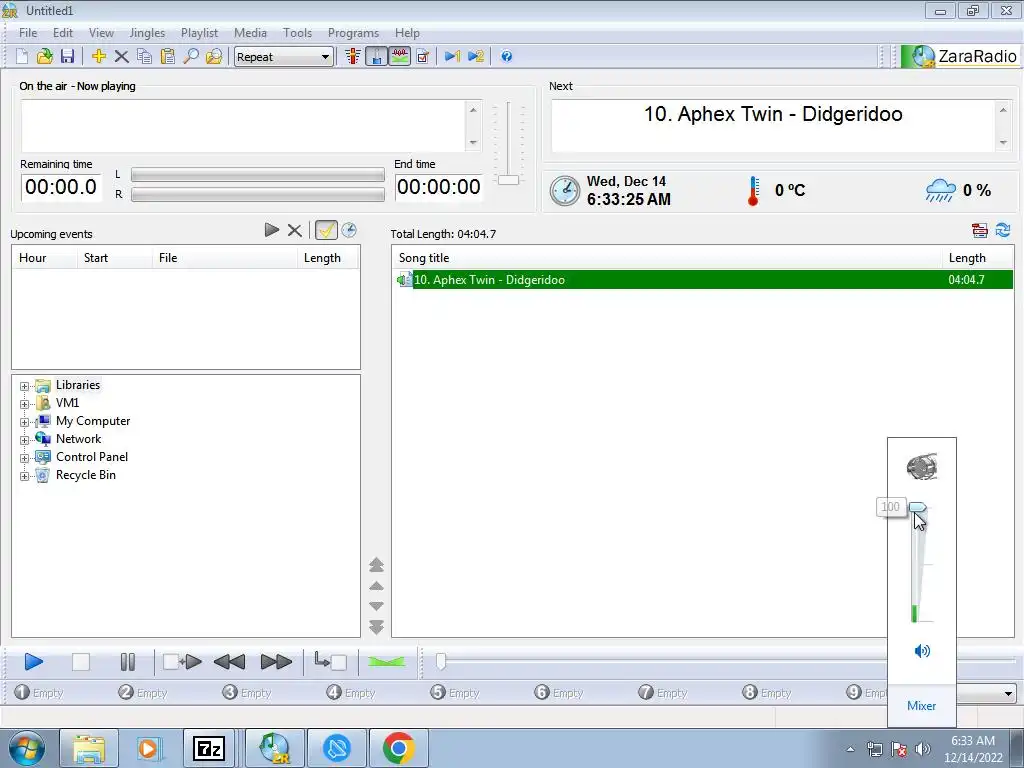Open folder search icon in toolbar
Viewport: 1024px width, 768px height.
point(214,57)
